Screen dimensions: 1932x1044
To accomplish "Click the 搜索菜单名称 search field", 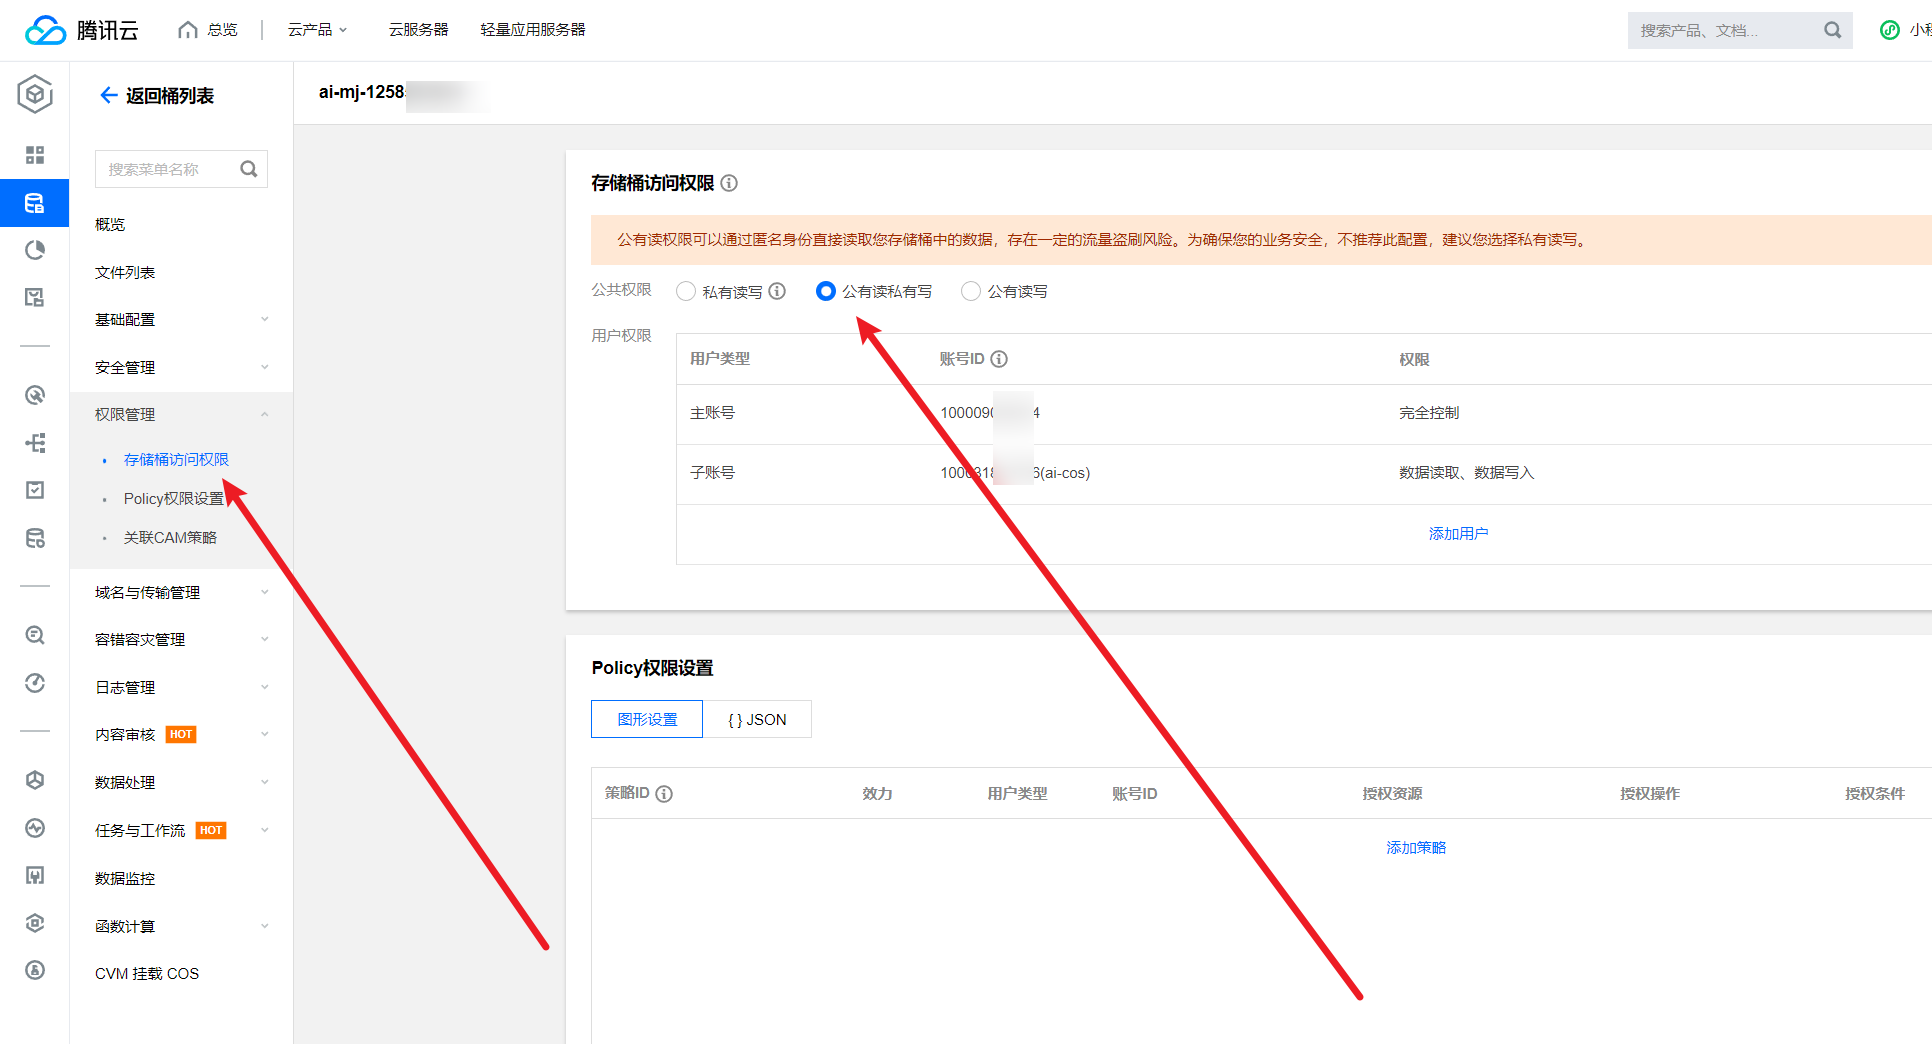I will (x=168, y=170).
